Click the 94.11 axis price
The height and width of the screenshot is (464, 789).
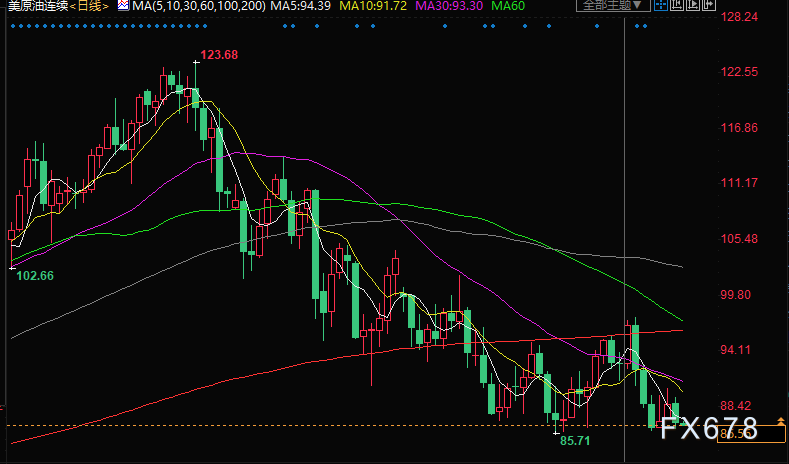coord(735,350)
